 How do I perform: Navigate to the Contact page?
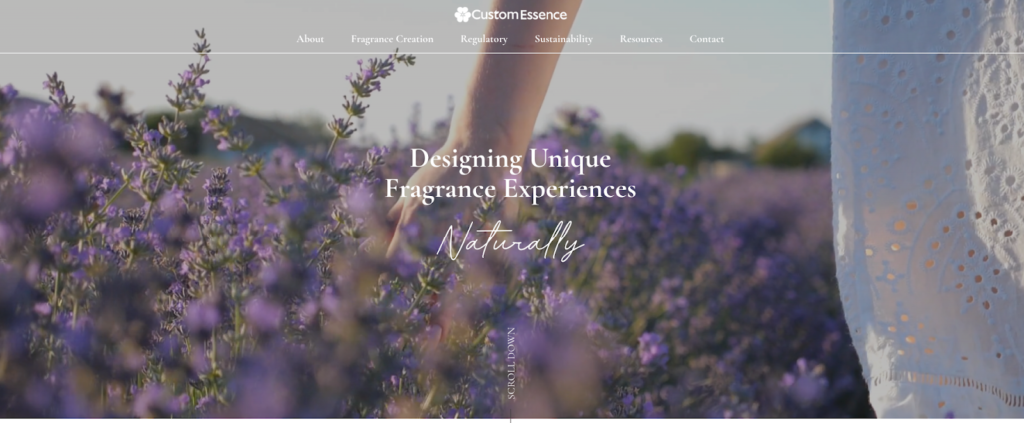[x=707, y=39]
